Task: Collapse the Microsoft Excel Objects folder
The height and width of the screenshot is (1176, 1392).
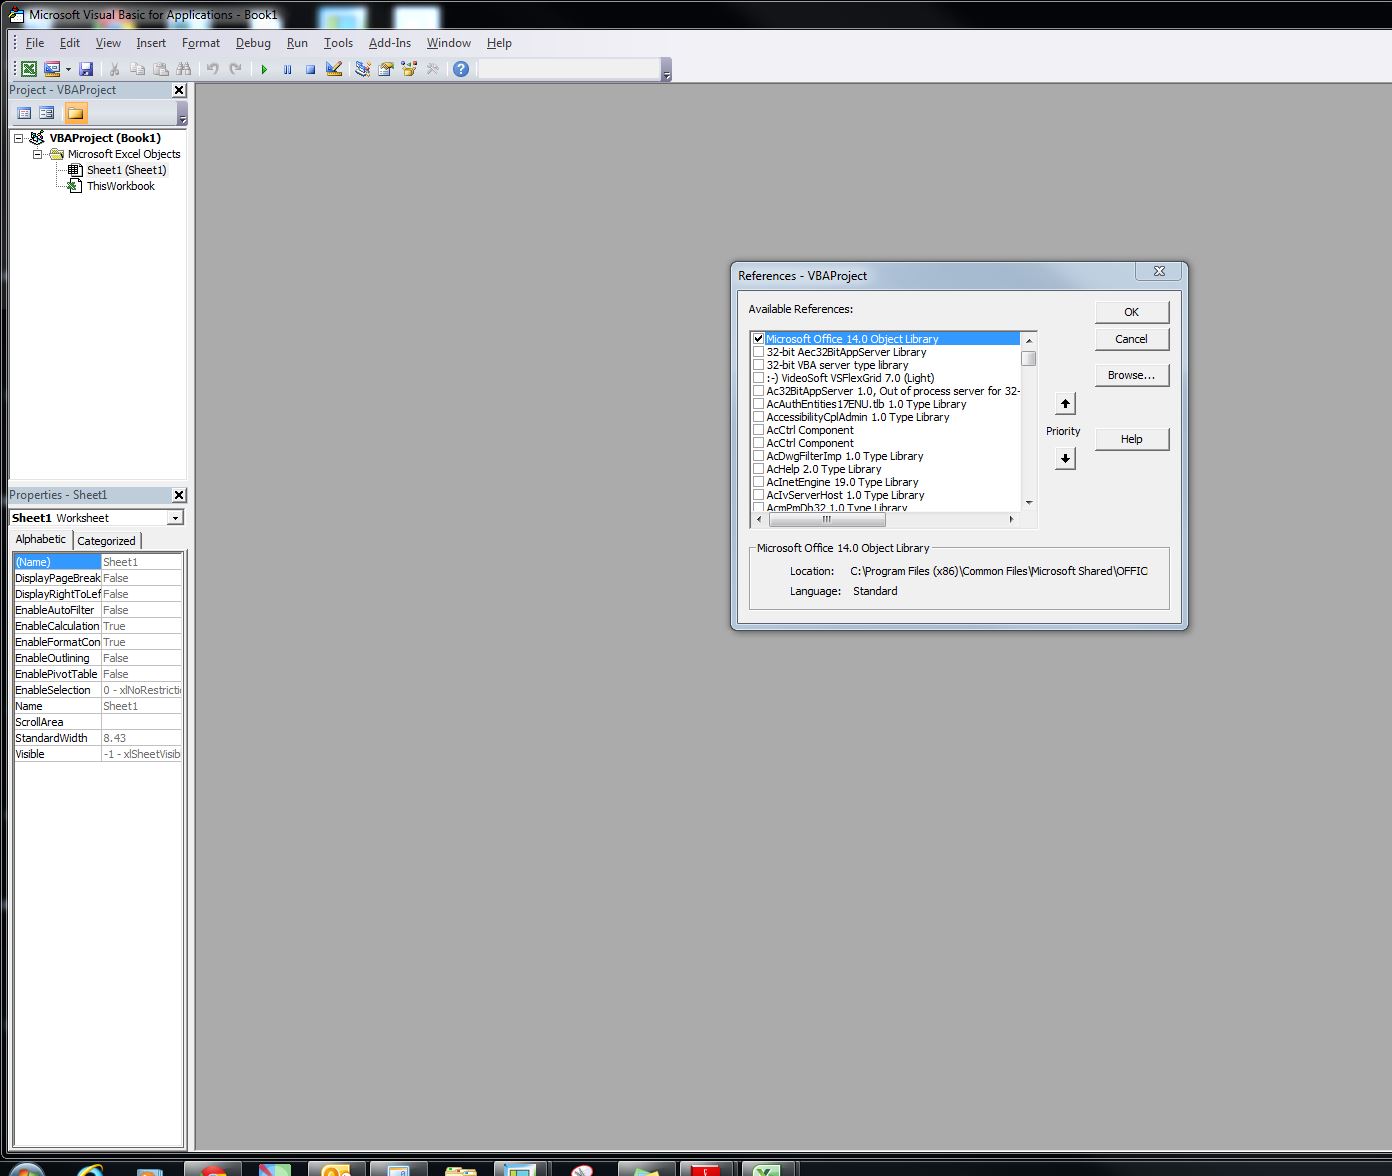Action: point(38,154)
